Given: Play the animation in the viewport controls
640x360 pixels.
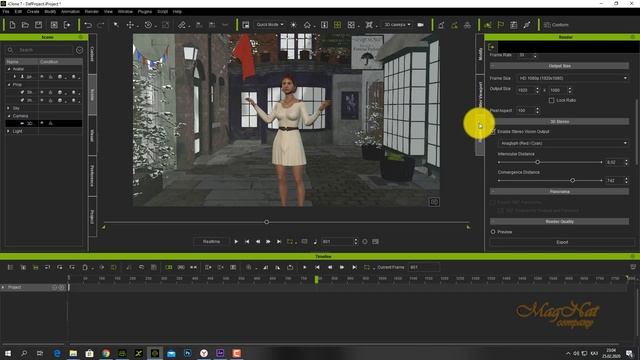Looking at the screenshot, I should click(236, 242).
